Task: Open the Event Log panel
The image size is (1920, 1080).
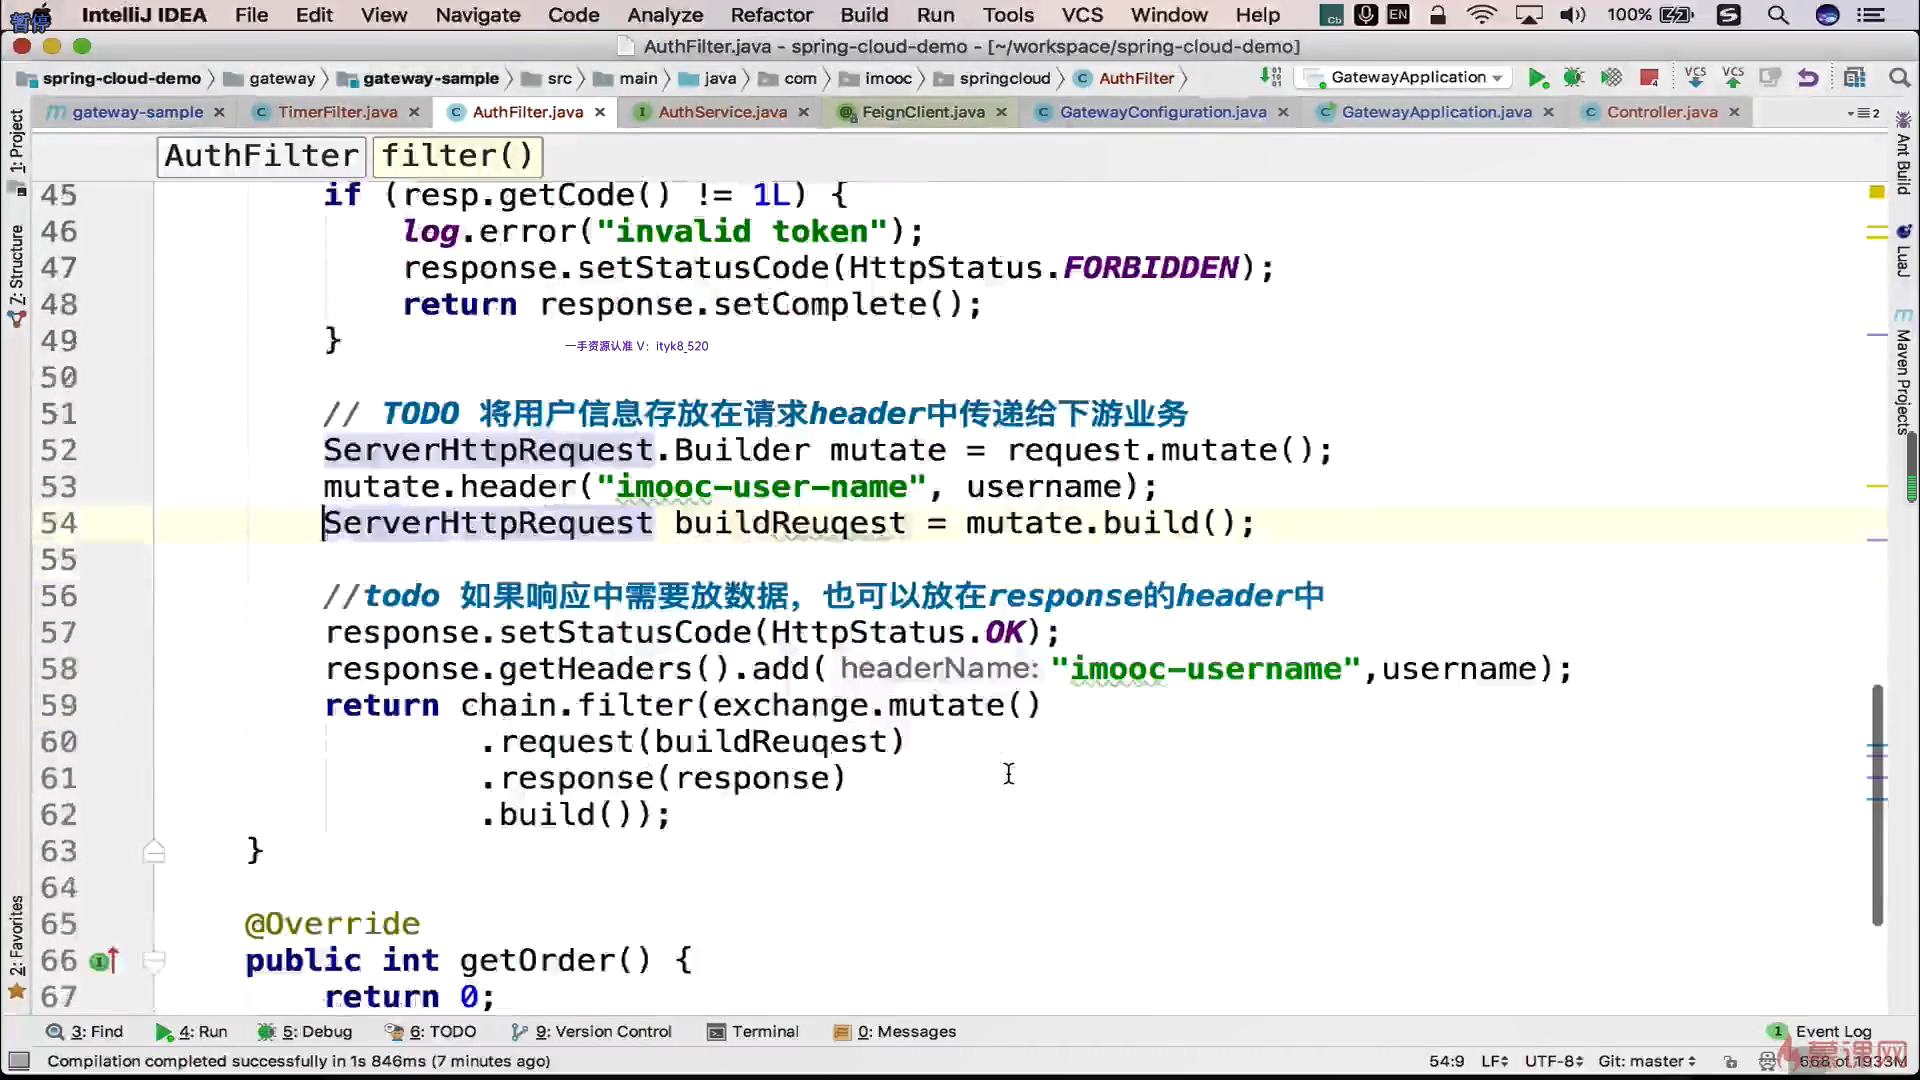Action: [1832, 1031]
